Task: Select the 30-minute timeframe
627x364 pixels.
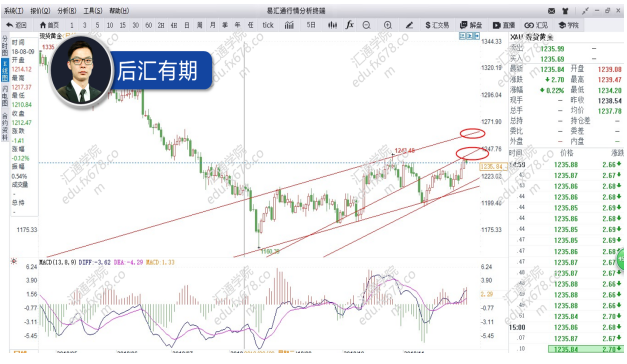Action: [136, 25]
